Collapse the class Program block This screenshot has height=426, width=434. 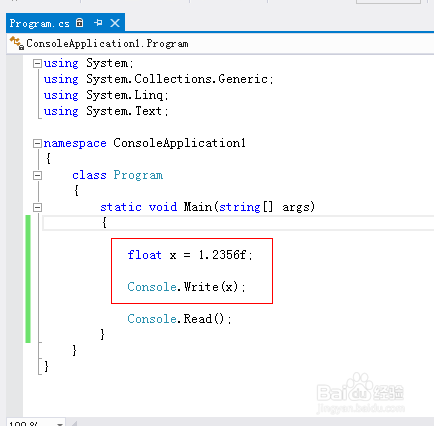coord(37,175)
